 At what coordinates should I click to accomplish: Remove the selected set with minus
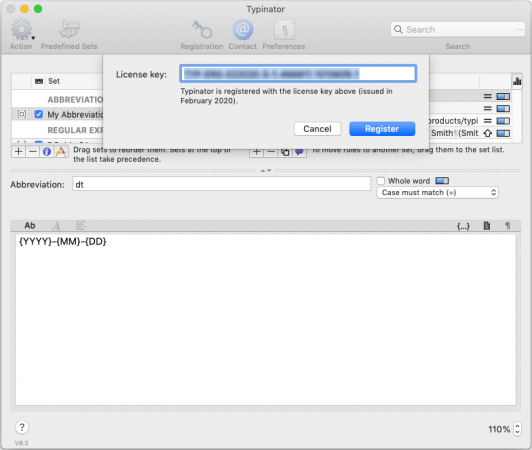(x=33, y=151)
